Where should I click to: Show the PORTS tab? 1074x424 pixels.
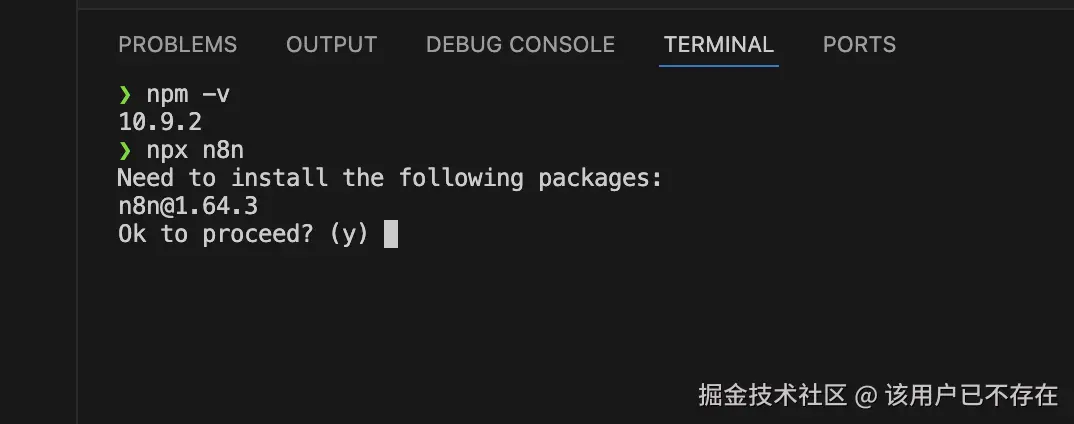[859, 45]
